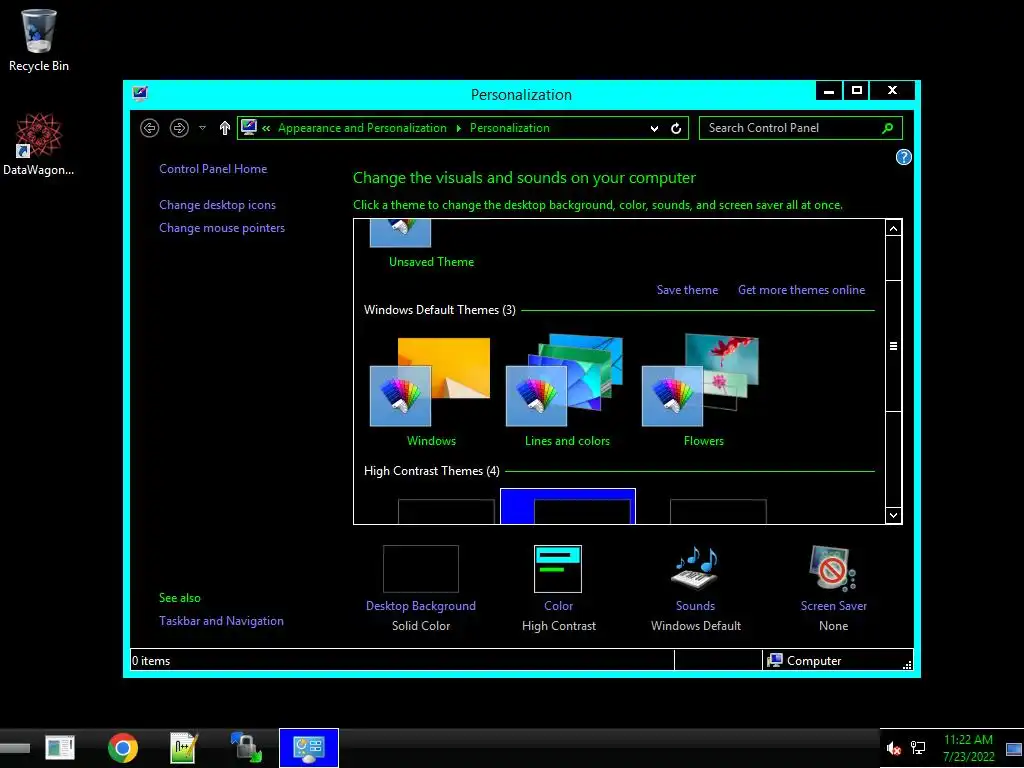Click the notification icon beside the clock

point(1014,749)
